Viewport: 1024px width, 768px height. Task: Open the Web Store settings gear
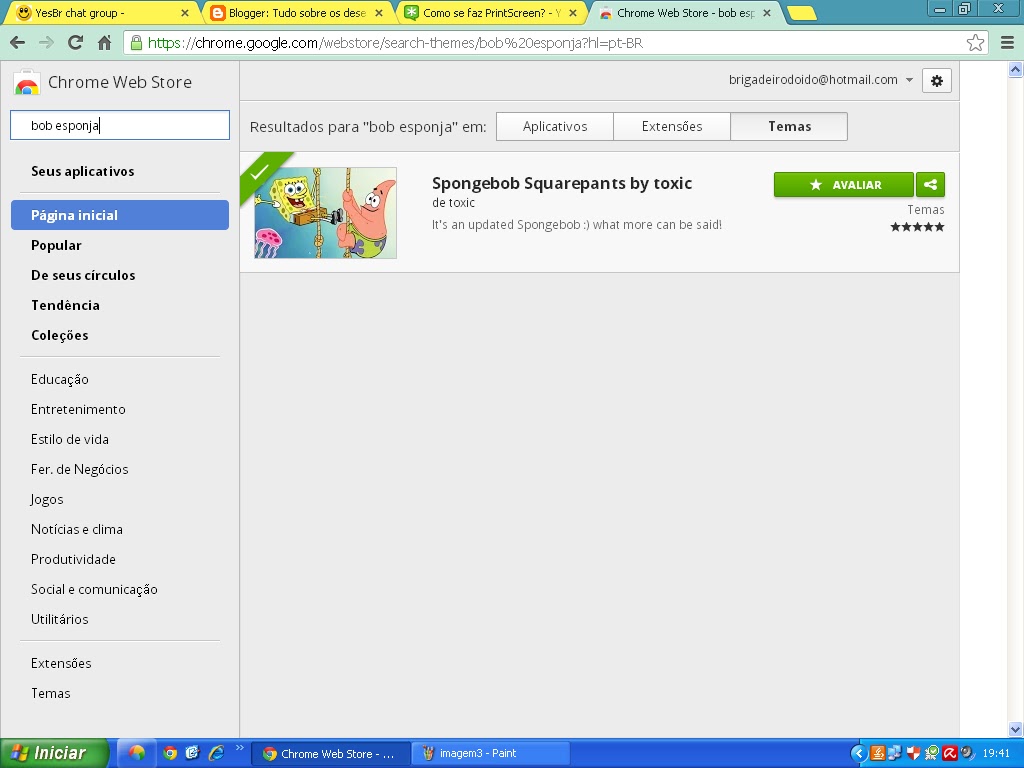click(x=936, y=81)
